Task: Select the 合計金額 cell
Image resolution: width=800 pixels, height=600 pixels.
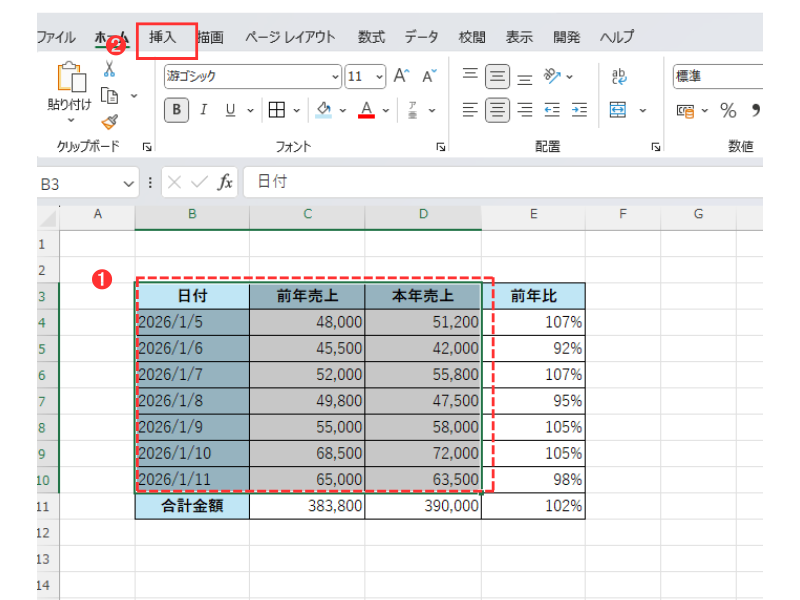Action: [192, 506]
